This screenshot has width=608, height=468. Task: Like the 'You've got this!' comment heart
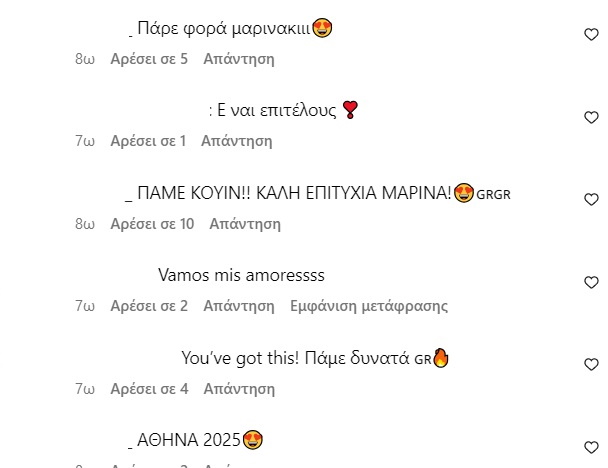(591, 364)
